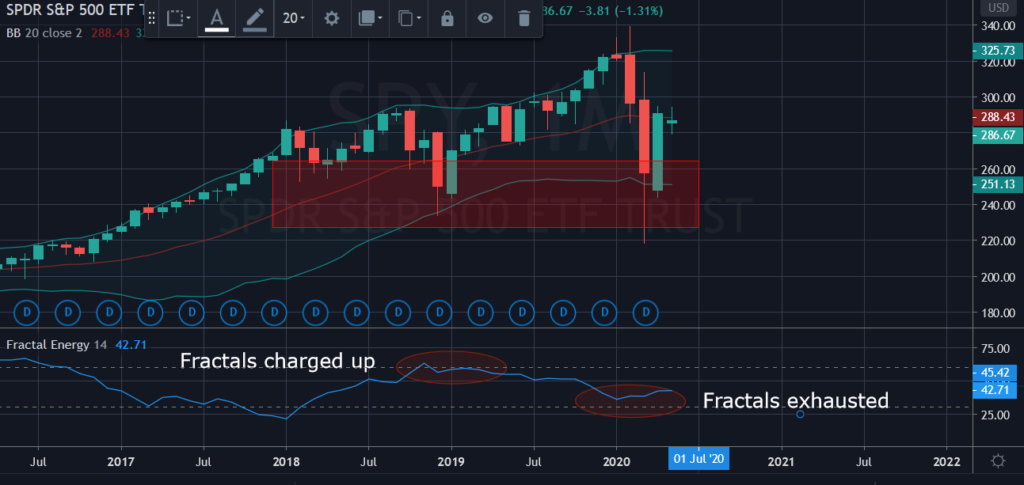Image resolution: width=1024 pixels, height=485 pixels.
Task: Click the 325.73 upper band price label
Action: (x=997, y=51)
